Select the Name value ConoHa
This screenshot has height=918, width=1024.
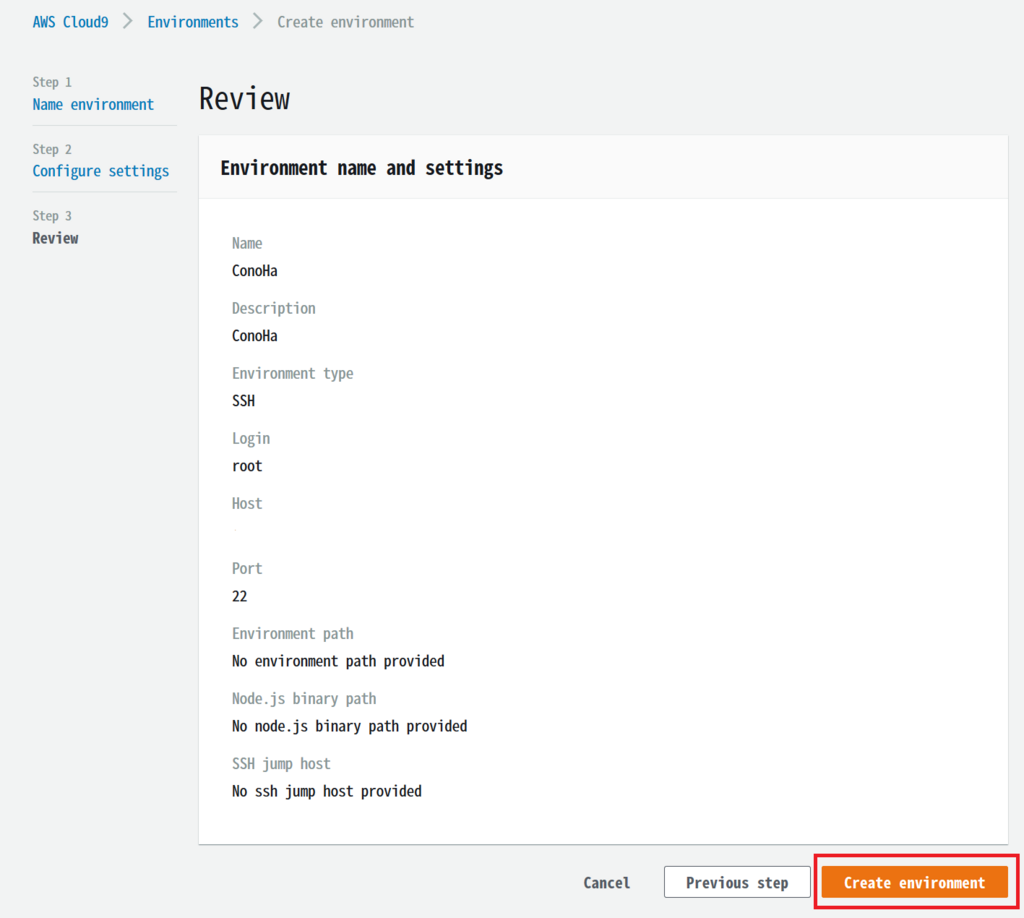pyautogui.click(x=255, y=271)
